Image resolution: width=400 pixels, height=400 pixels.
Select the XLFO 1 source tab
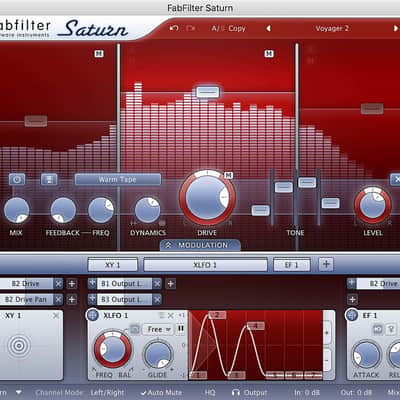click(x=205, y=265)
